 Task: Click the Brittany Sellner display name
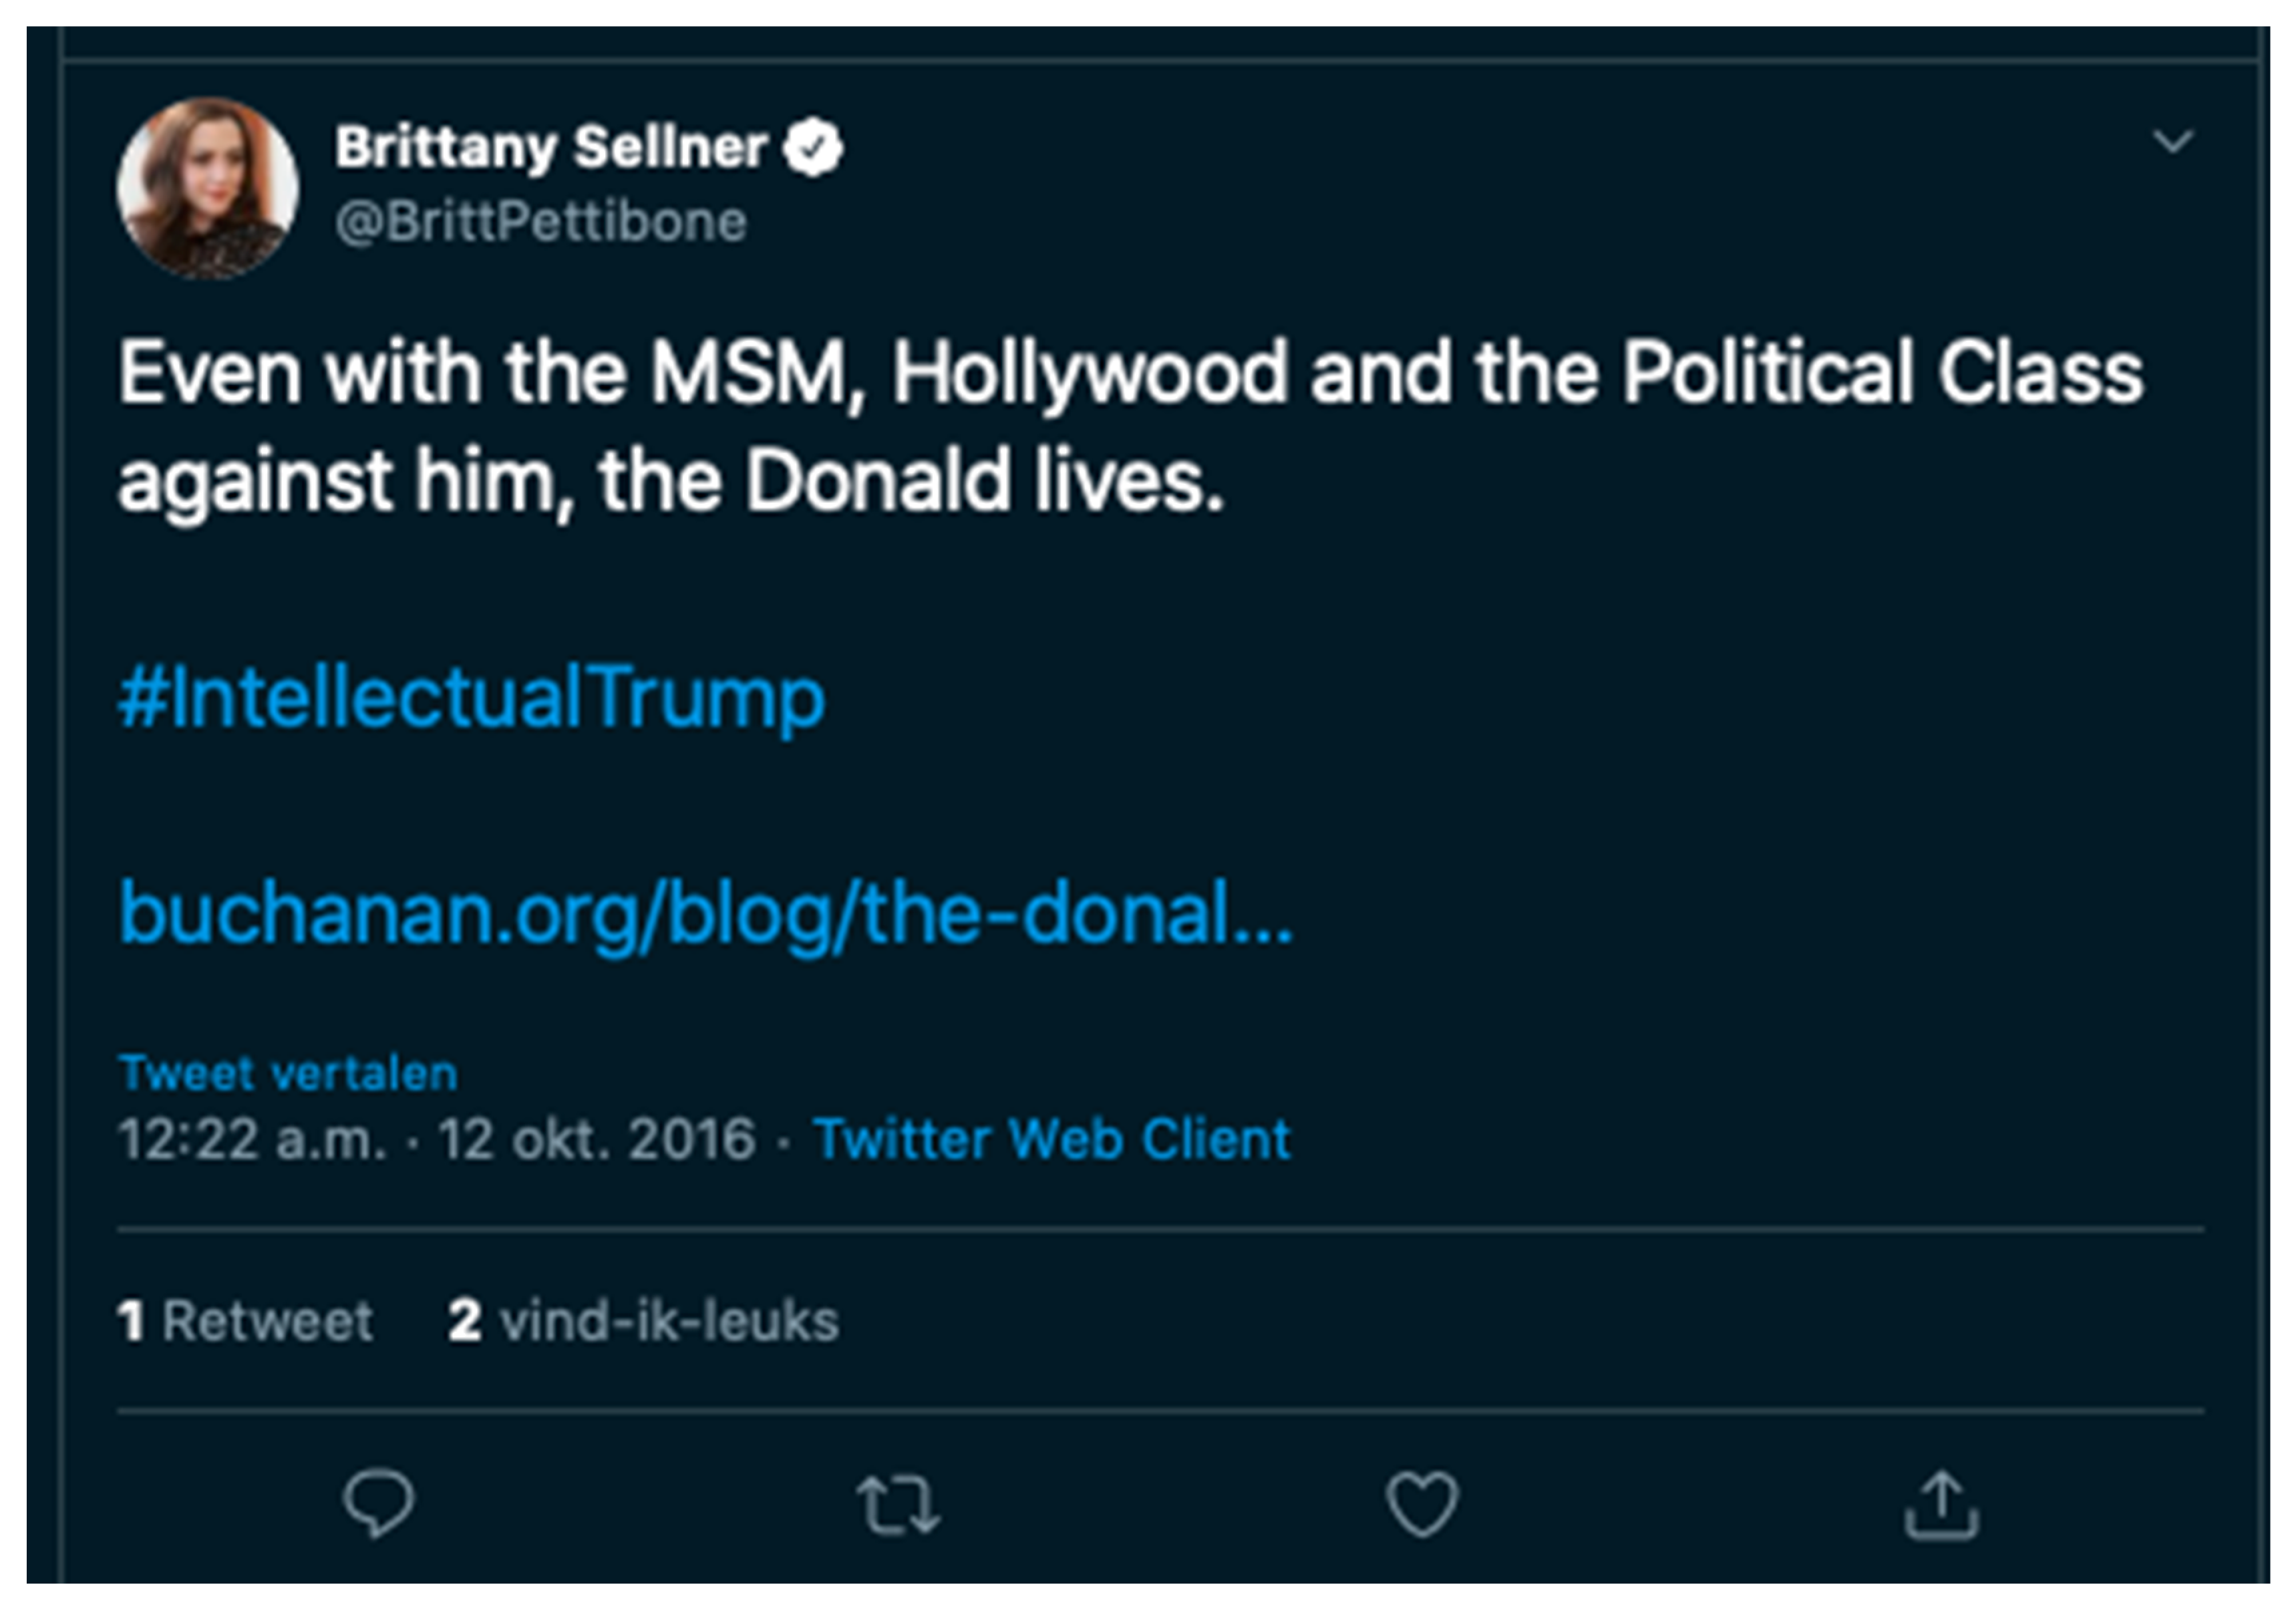point(551,148)
